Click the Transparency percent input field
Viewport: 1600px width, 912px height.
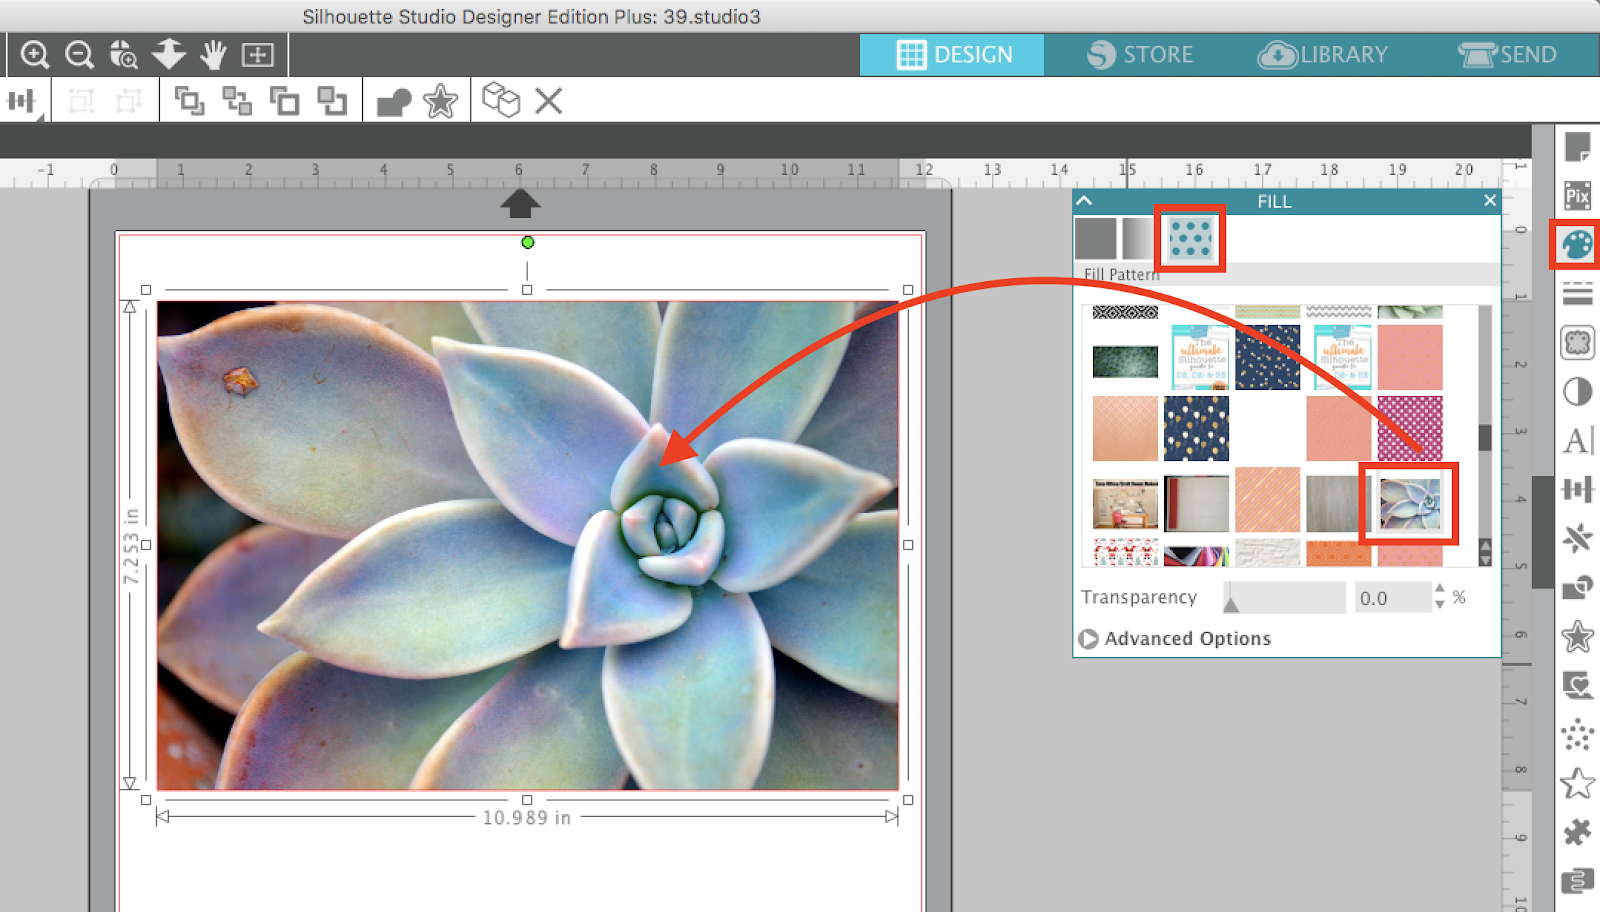(1392, 598)
